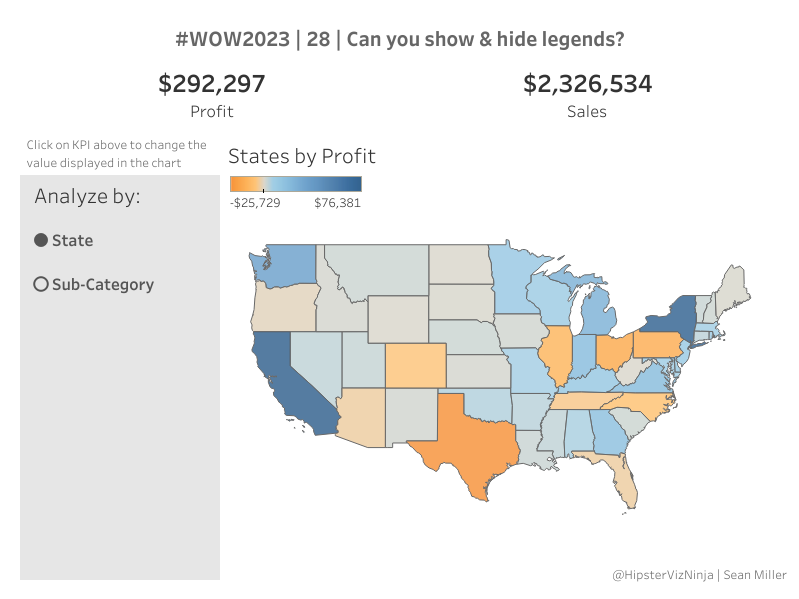Click the States by Profit chart title
Viewport: 799px width, 599px height.
[x=302, y=156]
